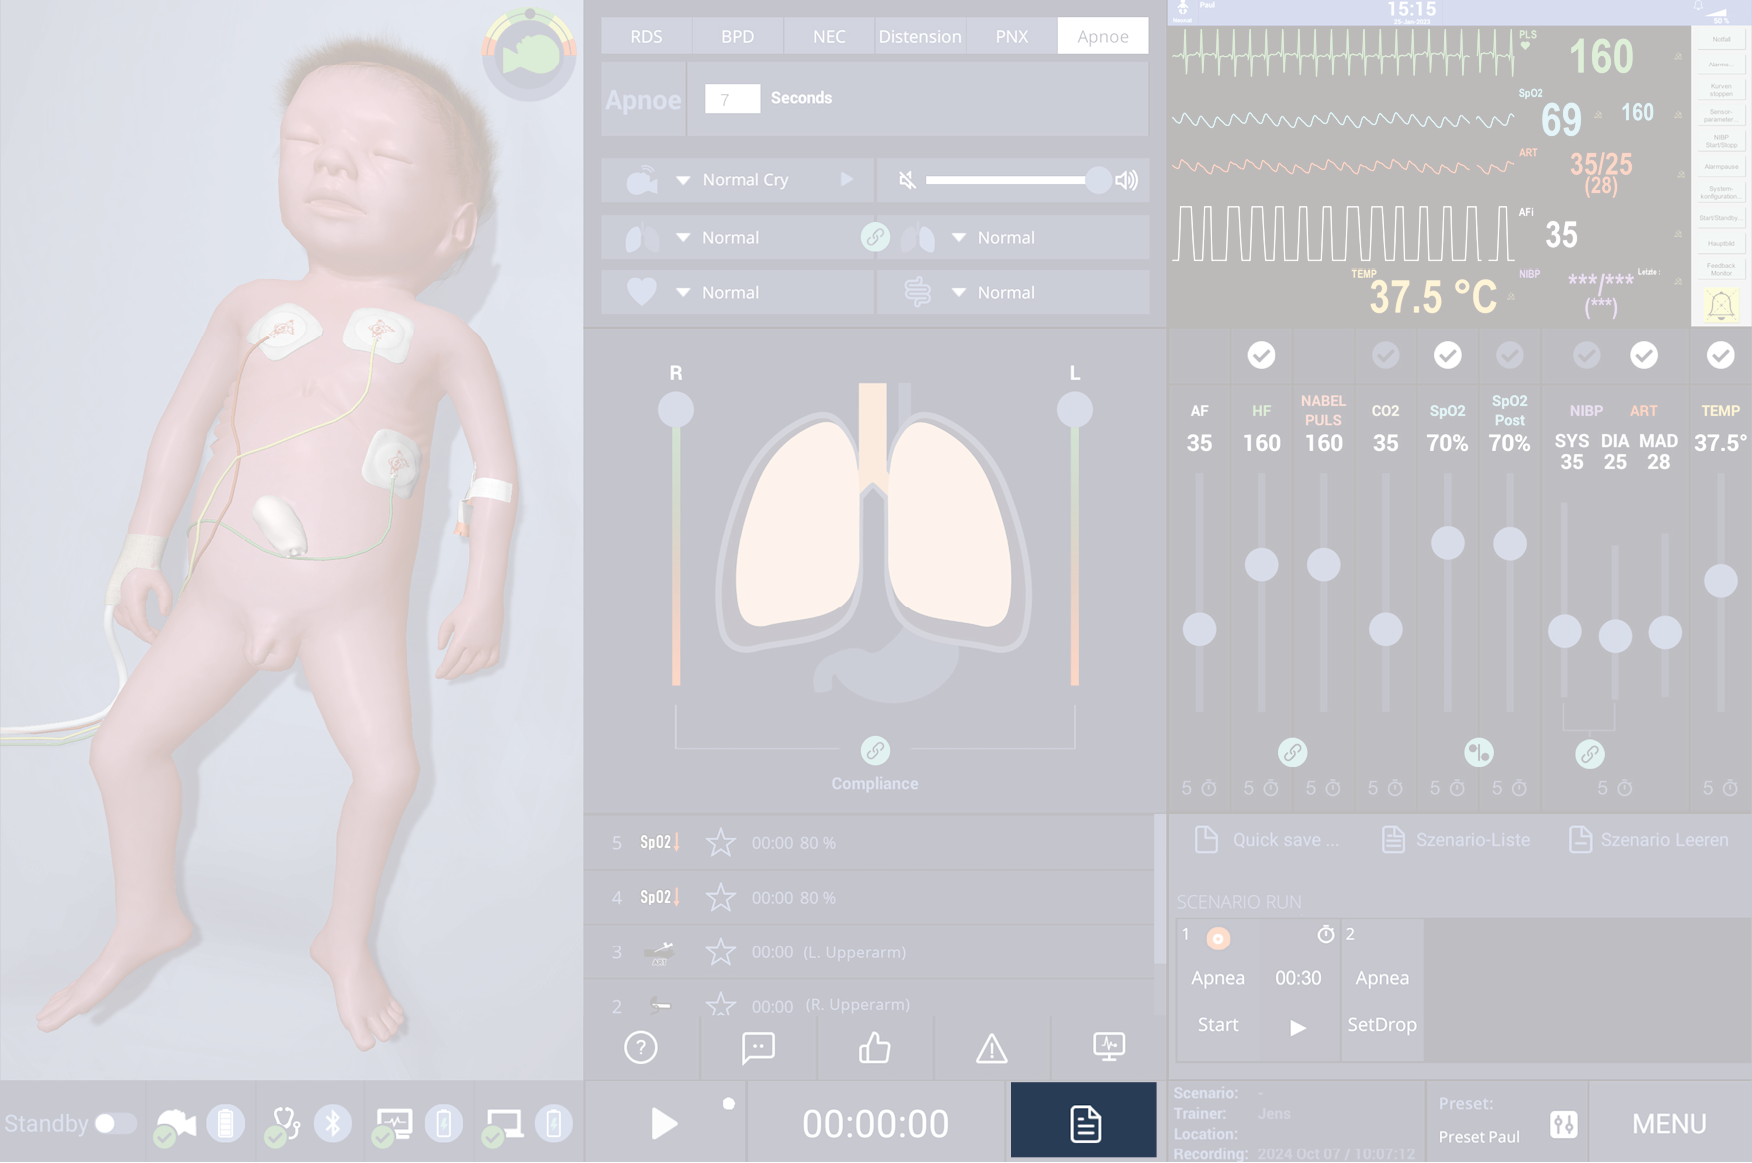Toggle the Standby switch
Image resolution: width=1752 pixels, height=1163 pixels.
(115, 1124)
